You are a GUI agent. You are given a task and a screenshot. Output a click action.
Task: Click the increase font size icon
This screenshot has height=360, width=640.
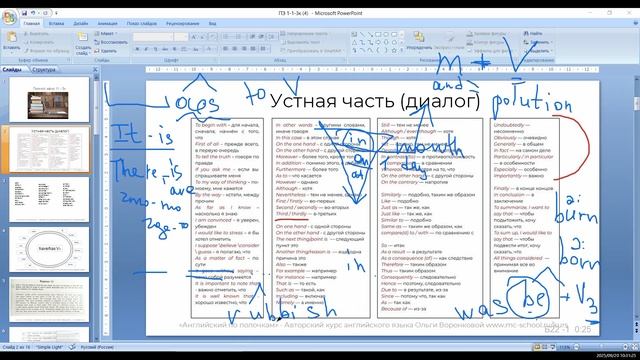(194, 37)
